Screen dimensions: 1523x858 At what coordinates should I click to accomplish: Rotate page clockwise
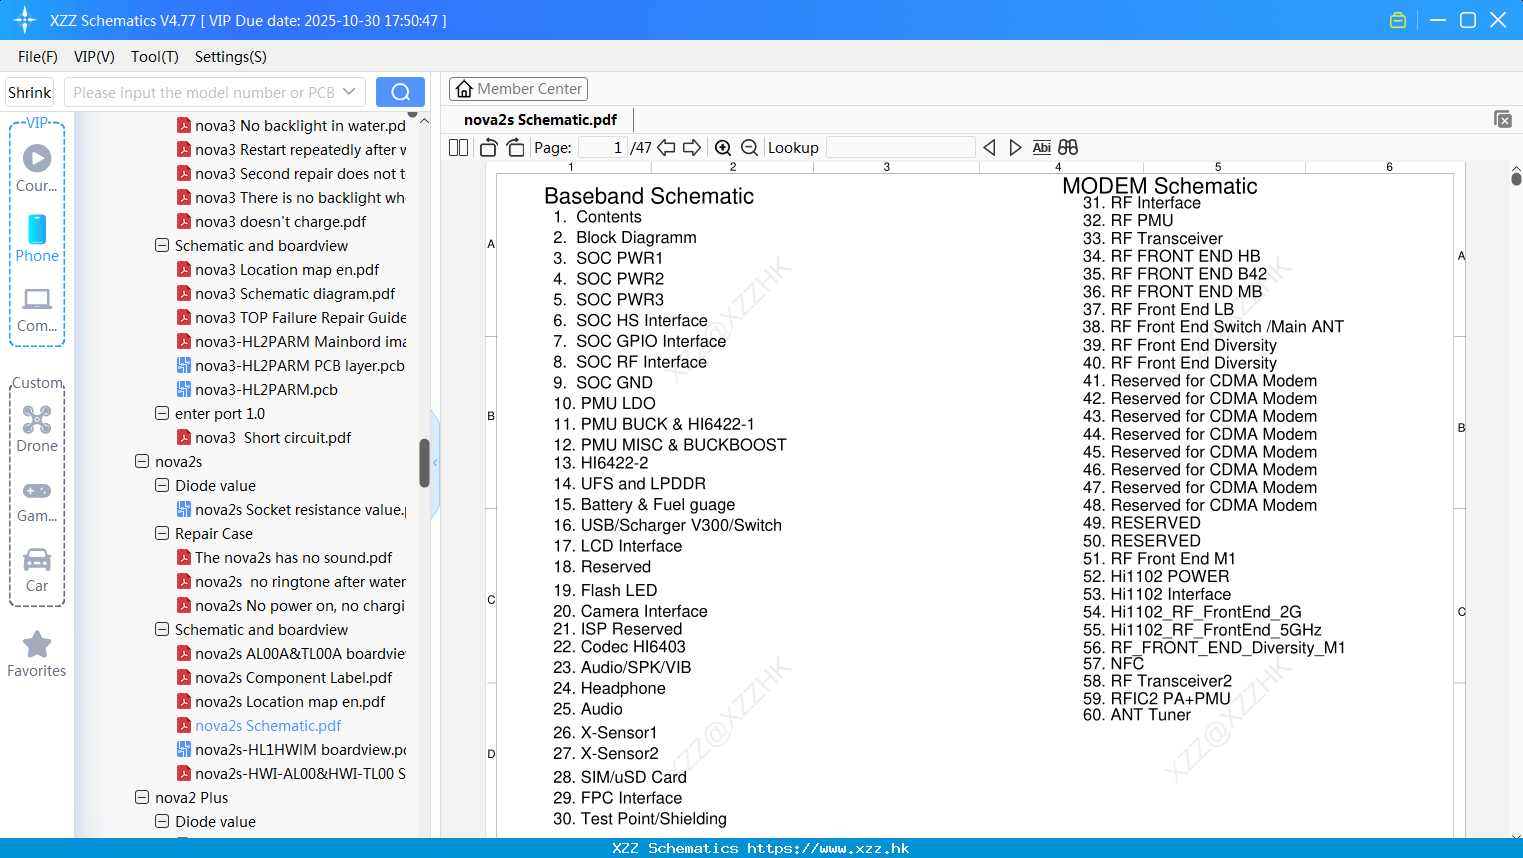pyautogui.click(x=516, y=148)
